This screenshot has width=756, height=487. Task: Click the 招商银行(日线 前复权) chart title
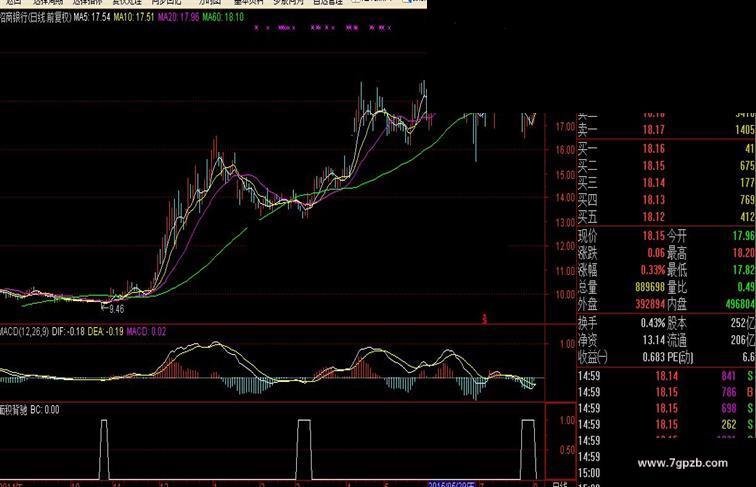pos(36,17)
